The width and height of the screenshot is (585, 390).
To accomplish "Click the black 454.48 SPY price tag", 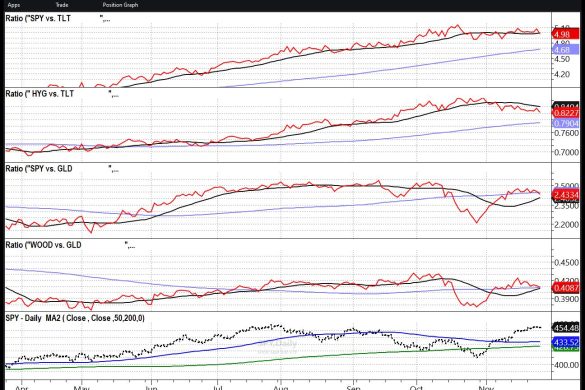I will tap(566, 328).
